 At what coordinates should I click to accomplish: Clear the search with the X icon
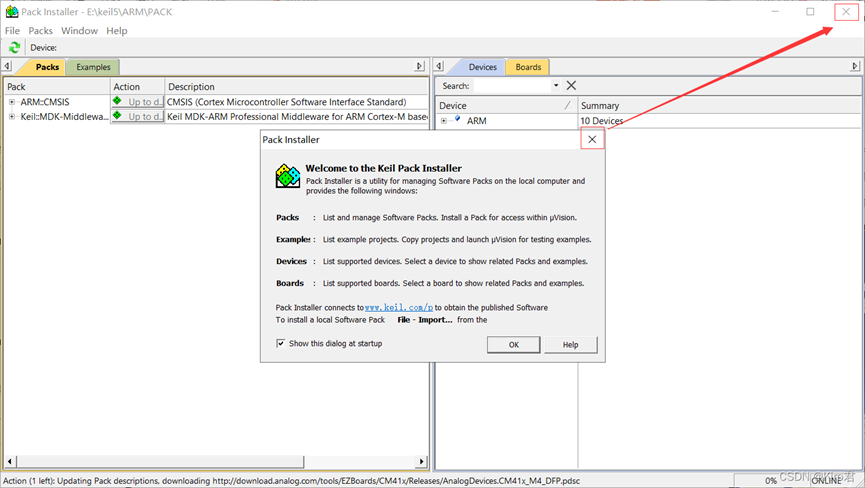click(x=571, y=86)
